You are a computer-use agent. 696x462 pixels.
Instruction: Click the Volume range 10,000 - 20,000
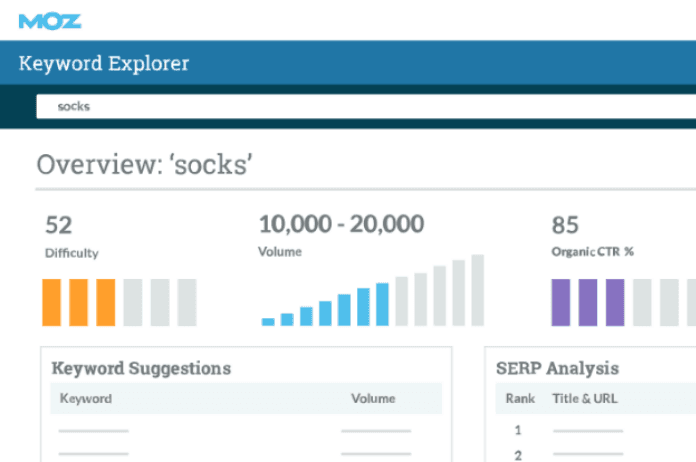pyautogui.click(x=341, y=224)
